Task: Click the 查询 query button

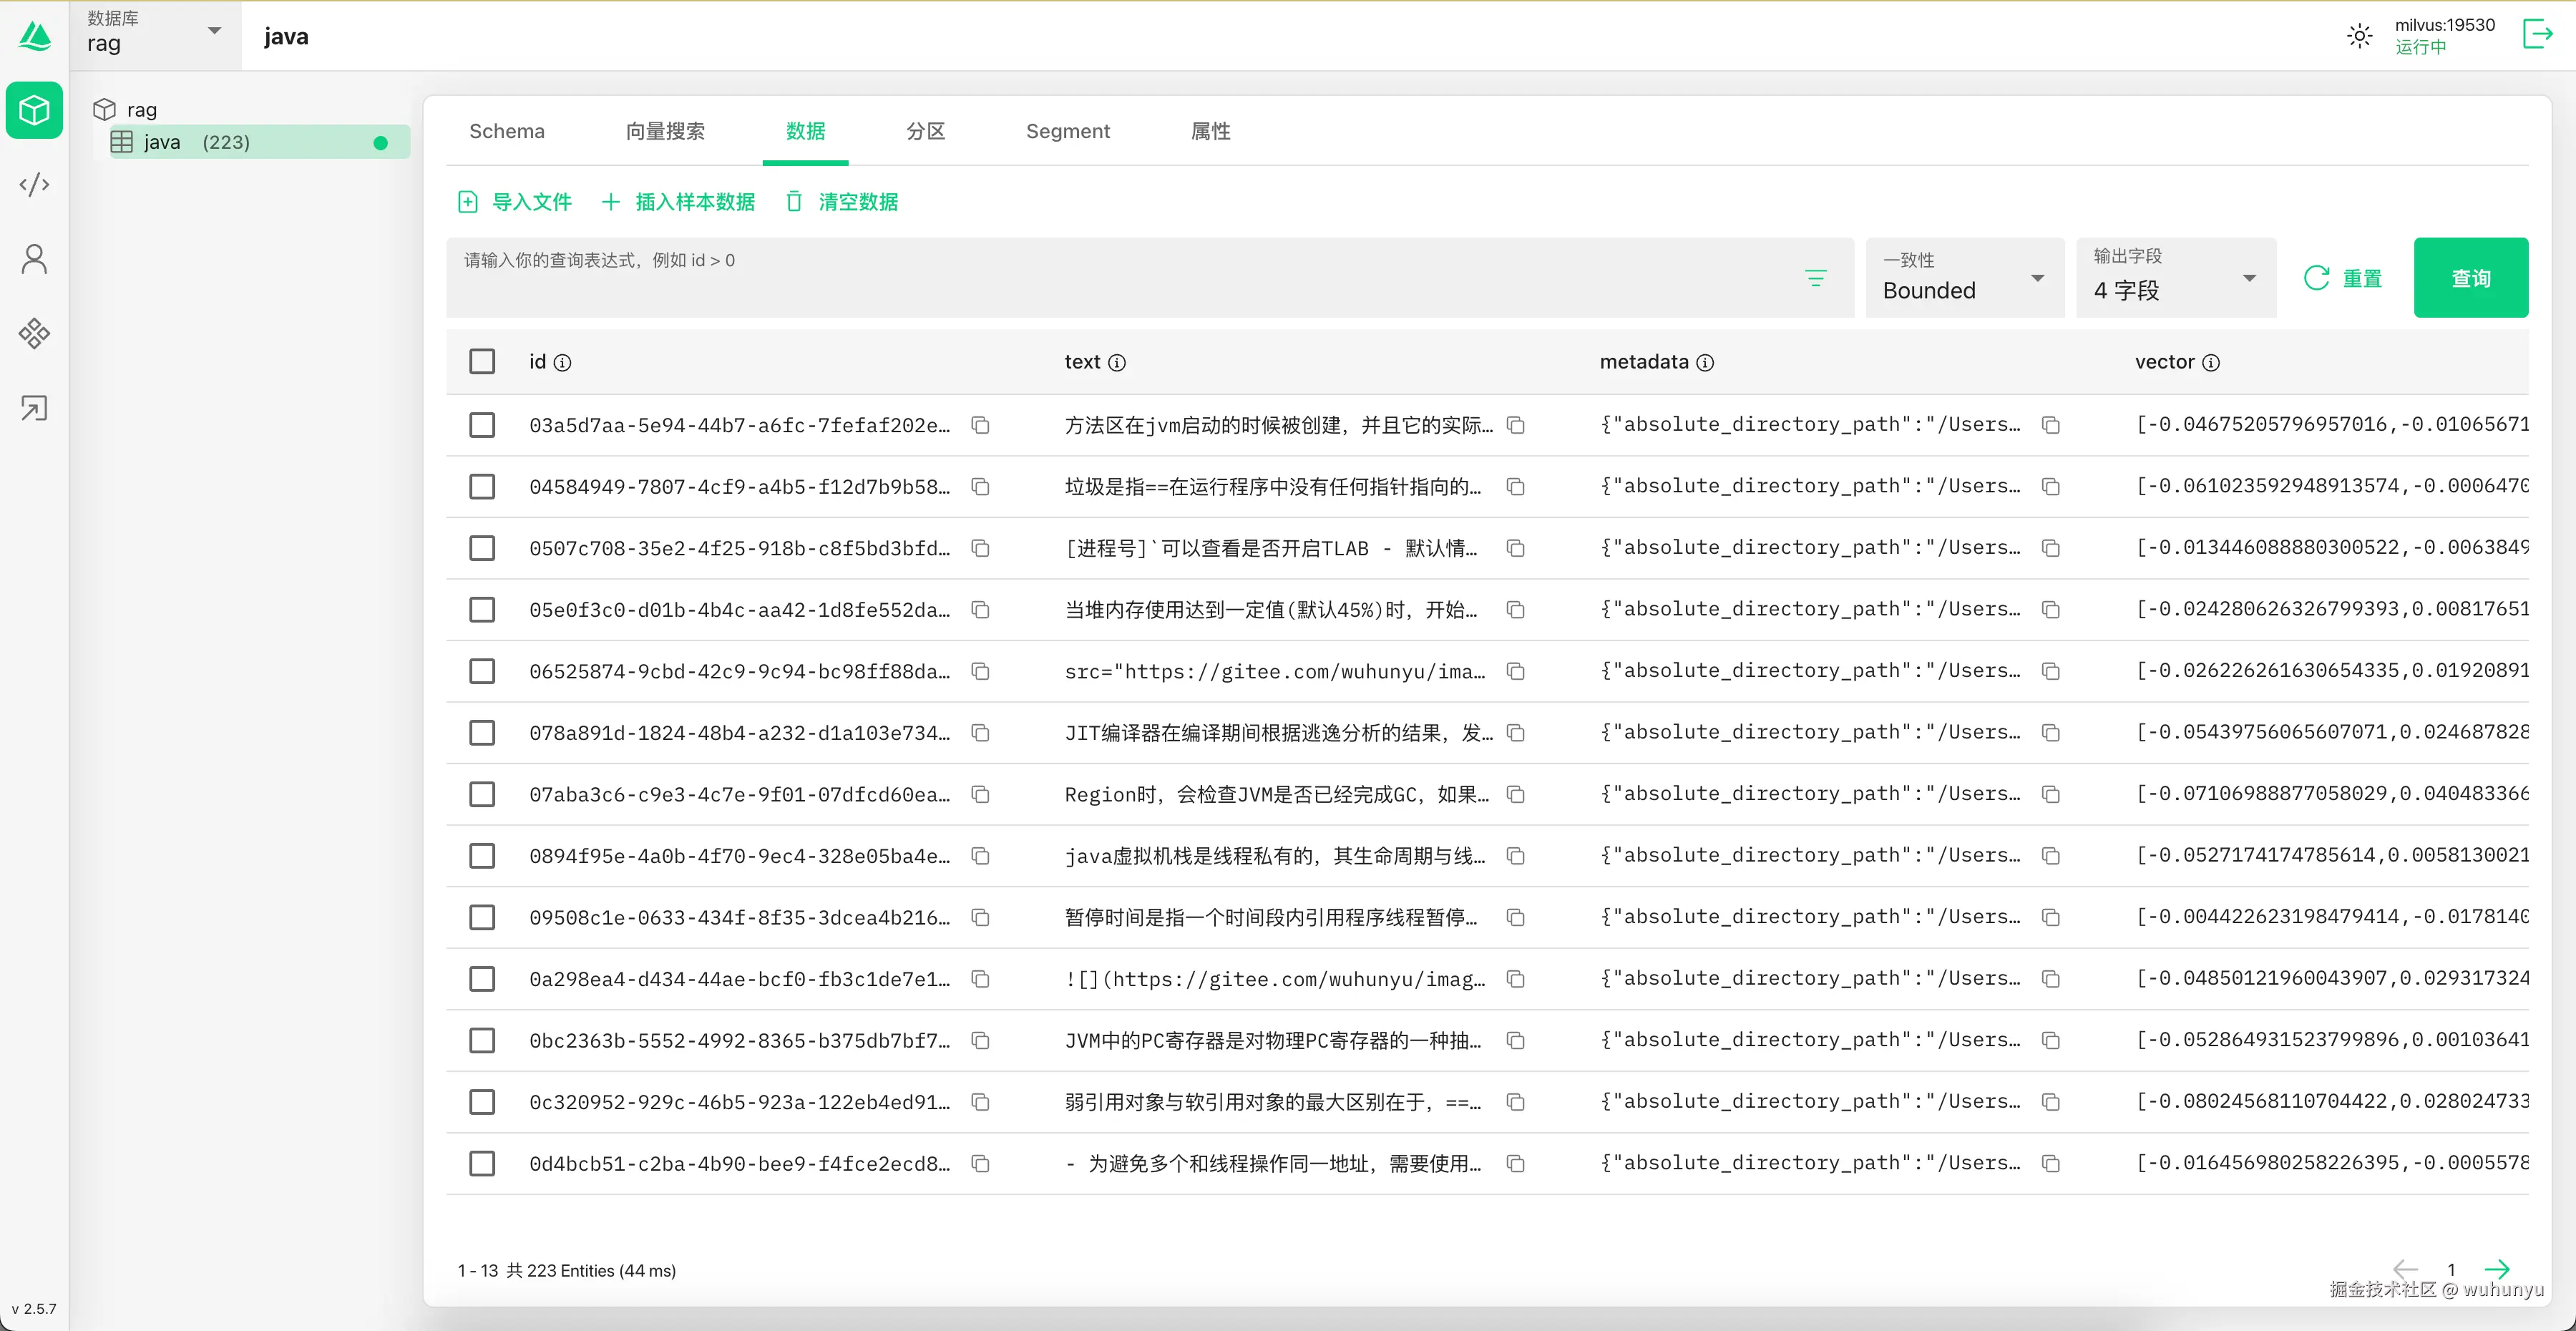Action: tap(2471, 277)
